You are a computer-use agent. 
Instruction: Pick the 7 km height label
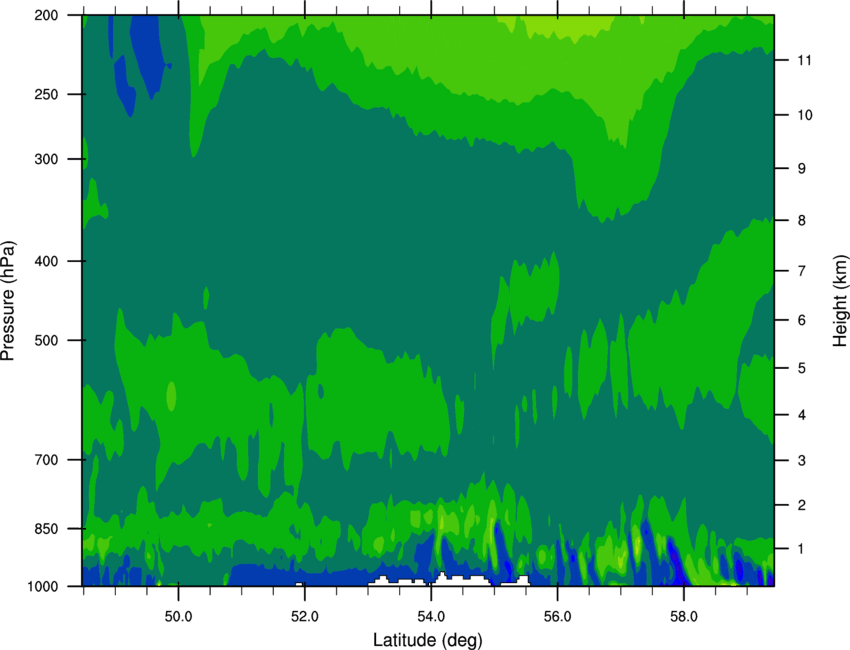click(x=802, y=271)
